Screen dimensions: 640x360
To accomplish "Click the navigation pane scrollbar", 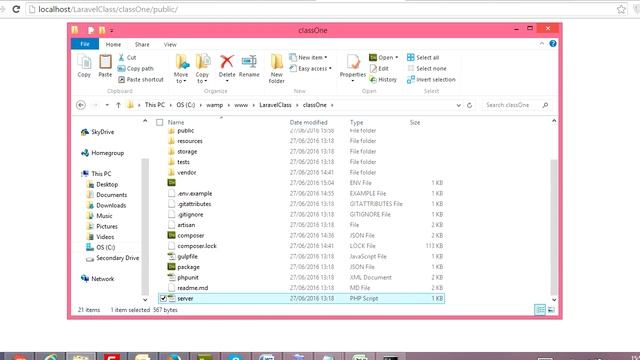I will click(x=145, y=227).
